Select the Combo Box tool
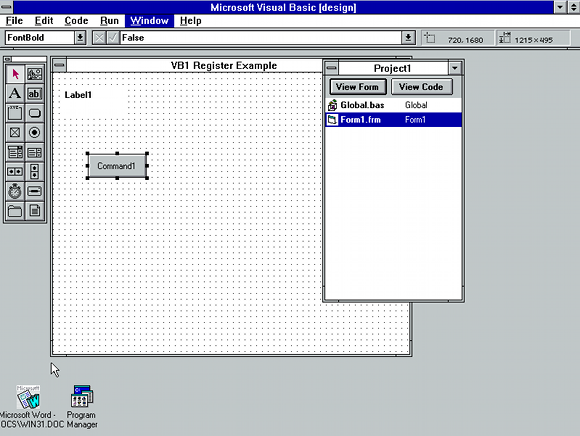The width and height of the screenshot is (580, 436). 15,152
